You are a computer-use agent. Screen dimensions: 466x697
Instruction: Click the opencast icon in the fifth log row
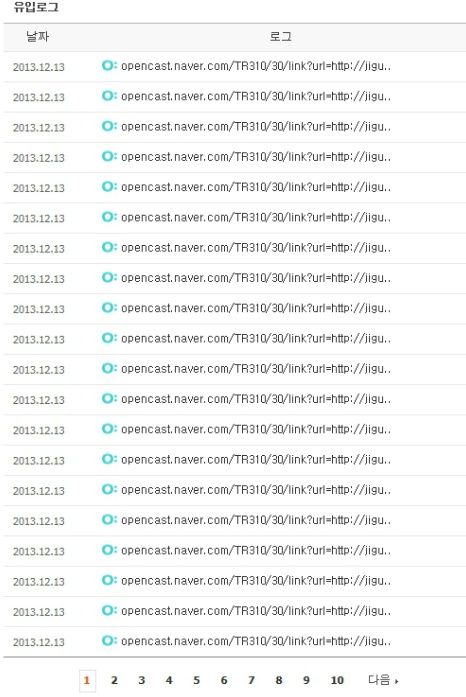click(x=109, y=186)
